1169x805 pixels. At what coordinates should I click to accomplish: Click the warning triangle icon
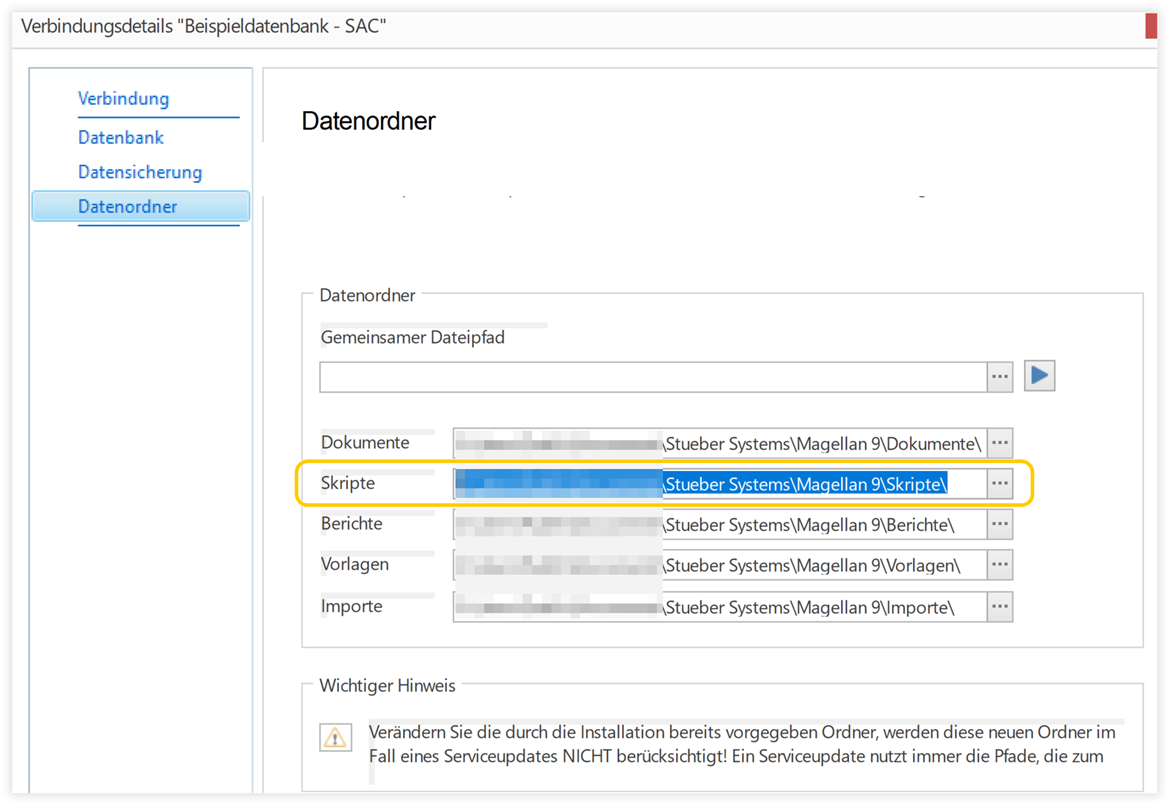coord(334,738)
